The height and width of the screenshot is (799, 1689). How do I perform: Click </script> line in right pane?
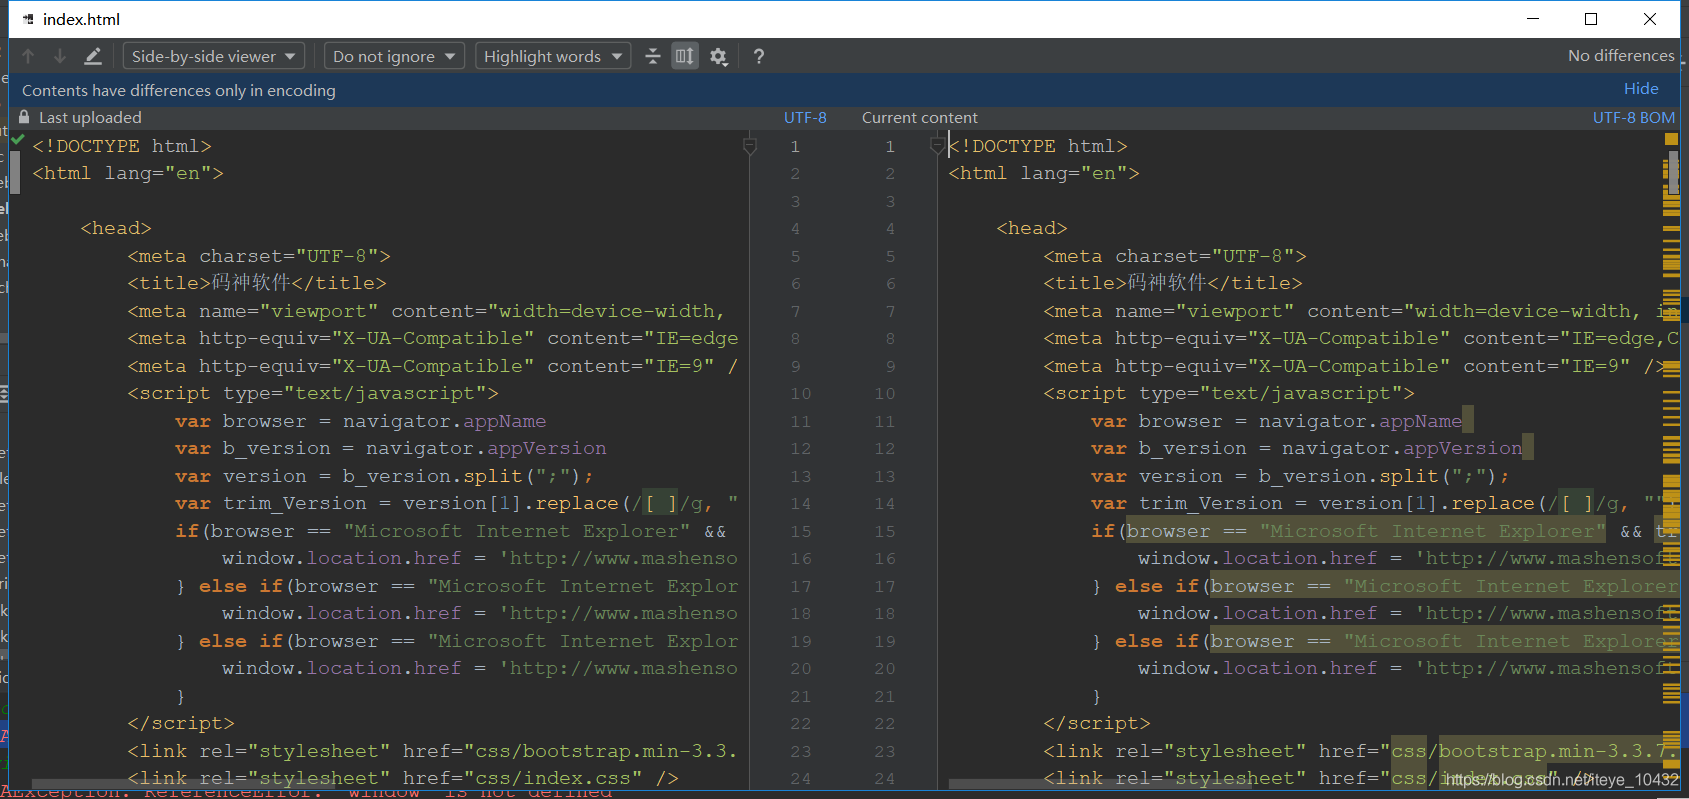(x=1097, y=723)
